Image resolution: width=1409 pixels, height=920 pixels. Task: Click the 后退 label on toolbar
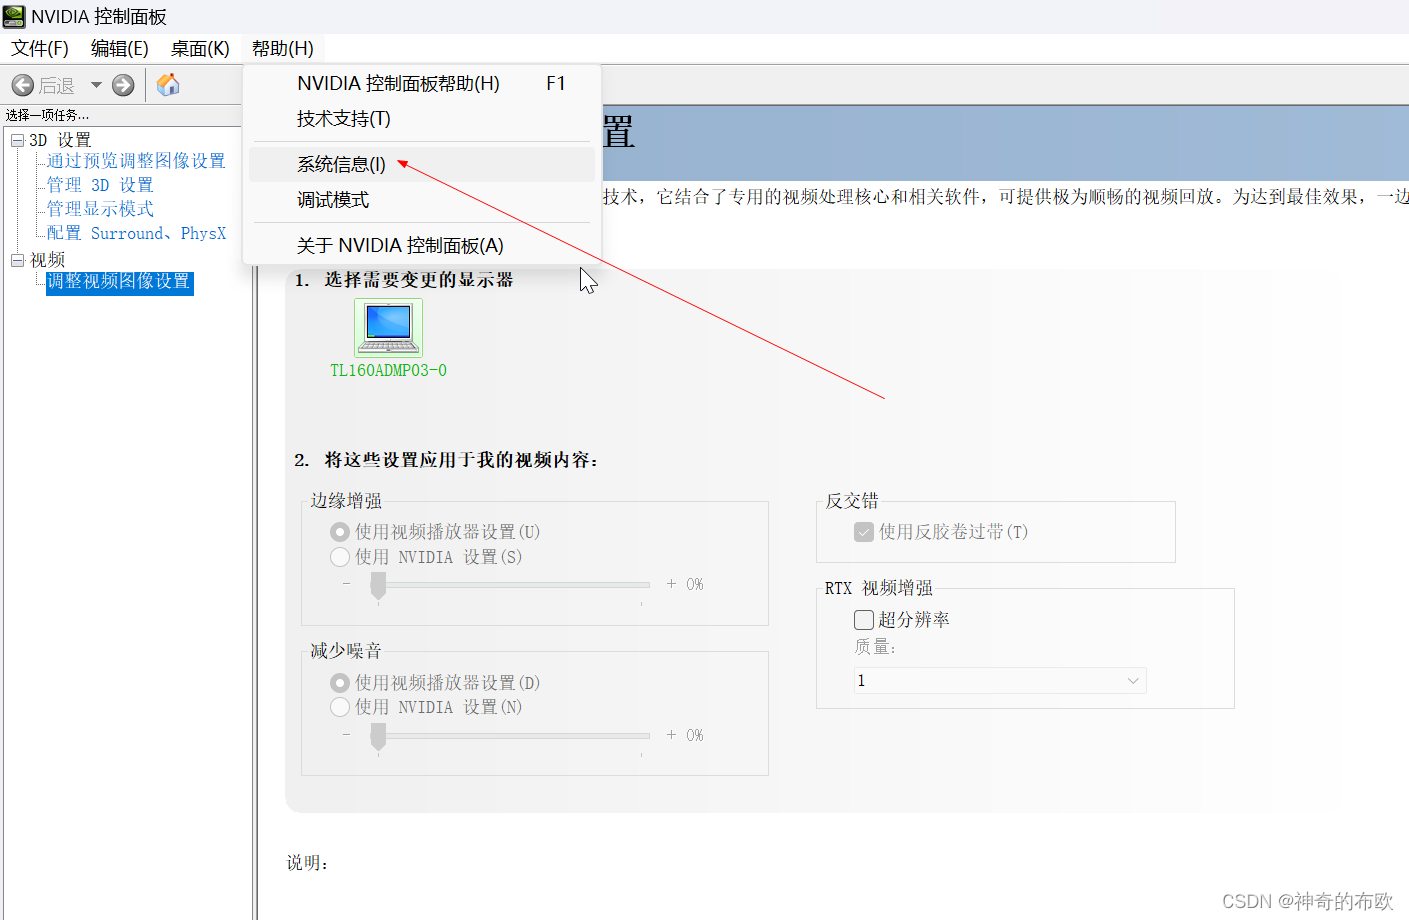coord(57,86)
